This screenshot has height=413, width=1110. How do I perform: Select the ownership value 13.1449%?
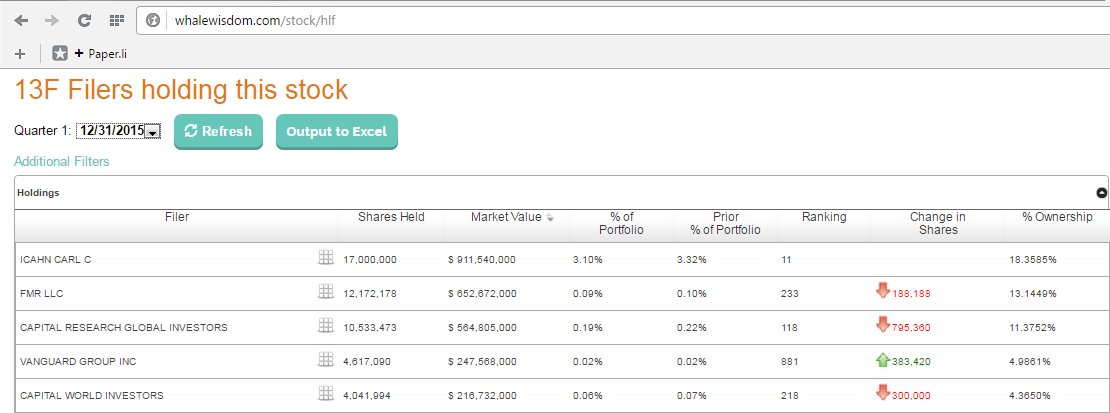pyautogui.click(x=1033, y=293)
